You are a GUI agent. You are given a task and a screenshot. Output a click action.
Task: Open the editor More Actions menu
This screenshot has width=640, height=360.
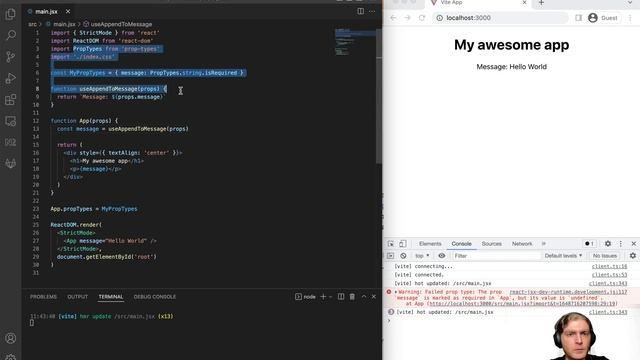(372, 11)
